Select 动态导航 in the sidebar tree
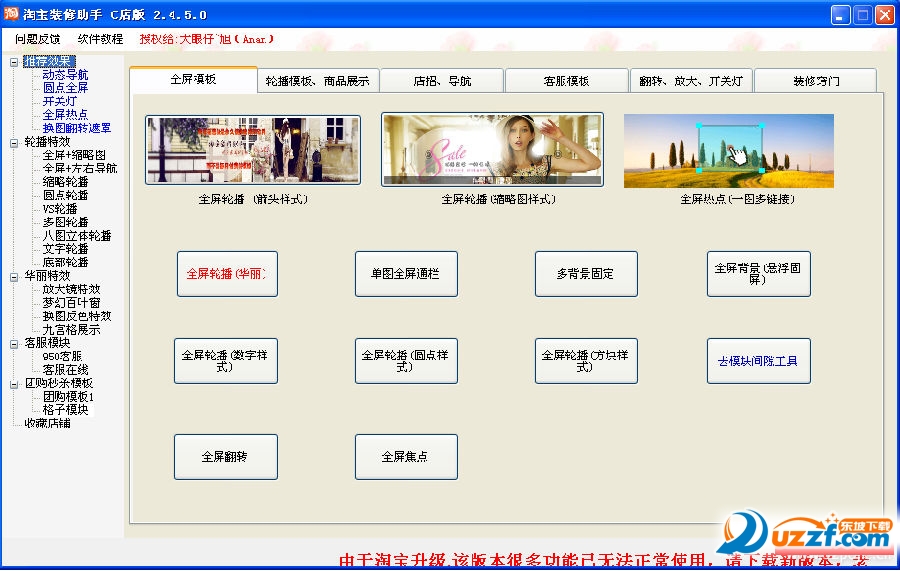 (x=65, y=75)
